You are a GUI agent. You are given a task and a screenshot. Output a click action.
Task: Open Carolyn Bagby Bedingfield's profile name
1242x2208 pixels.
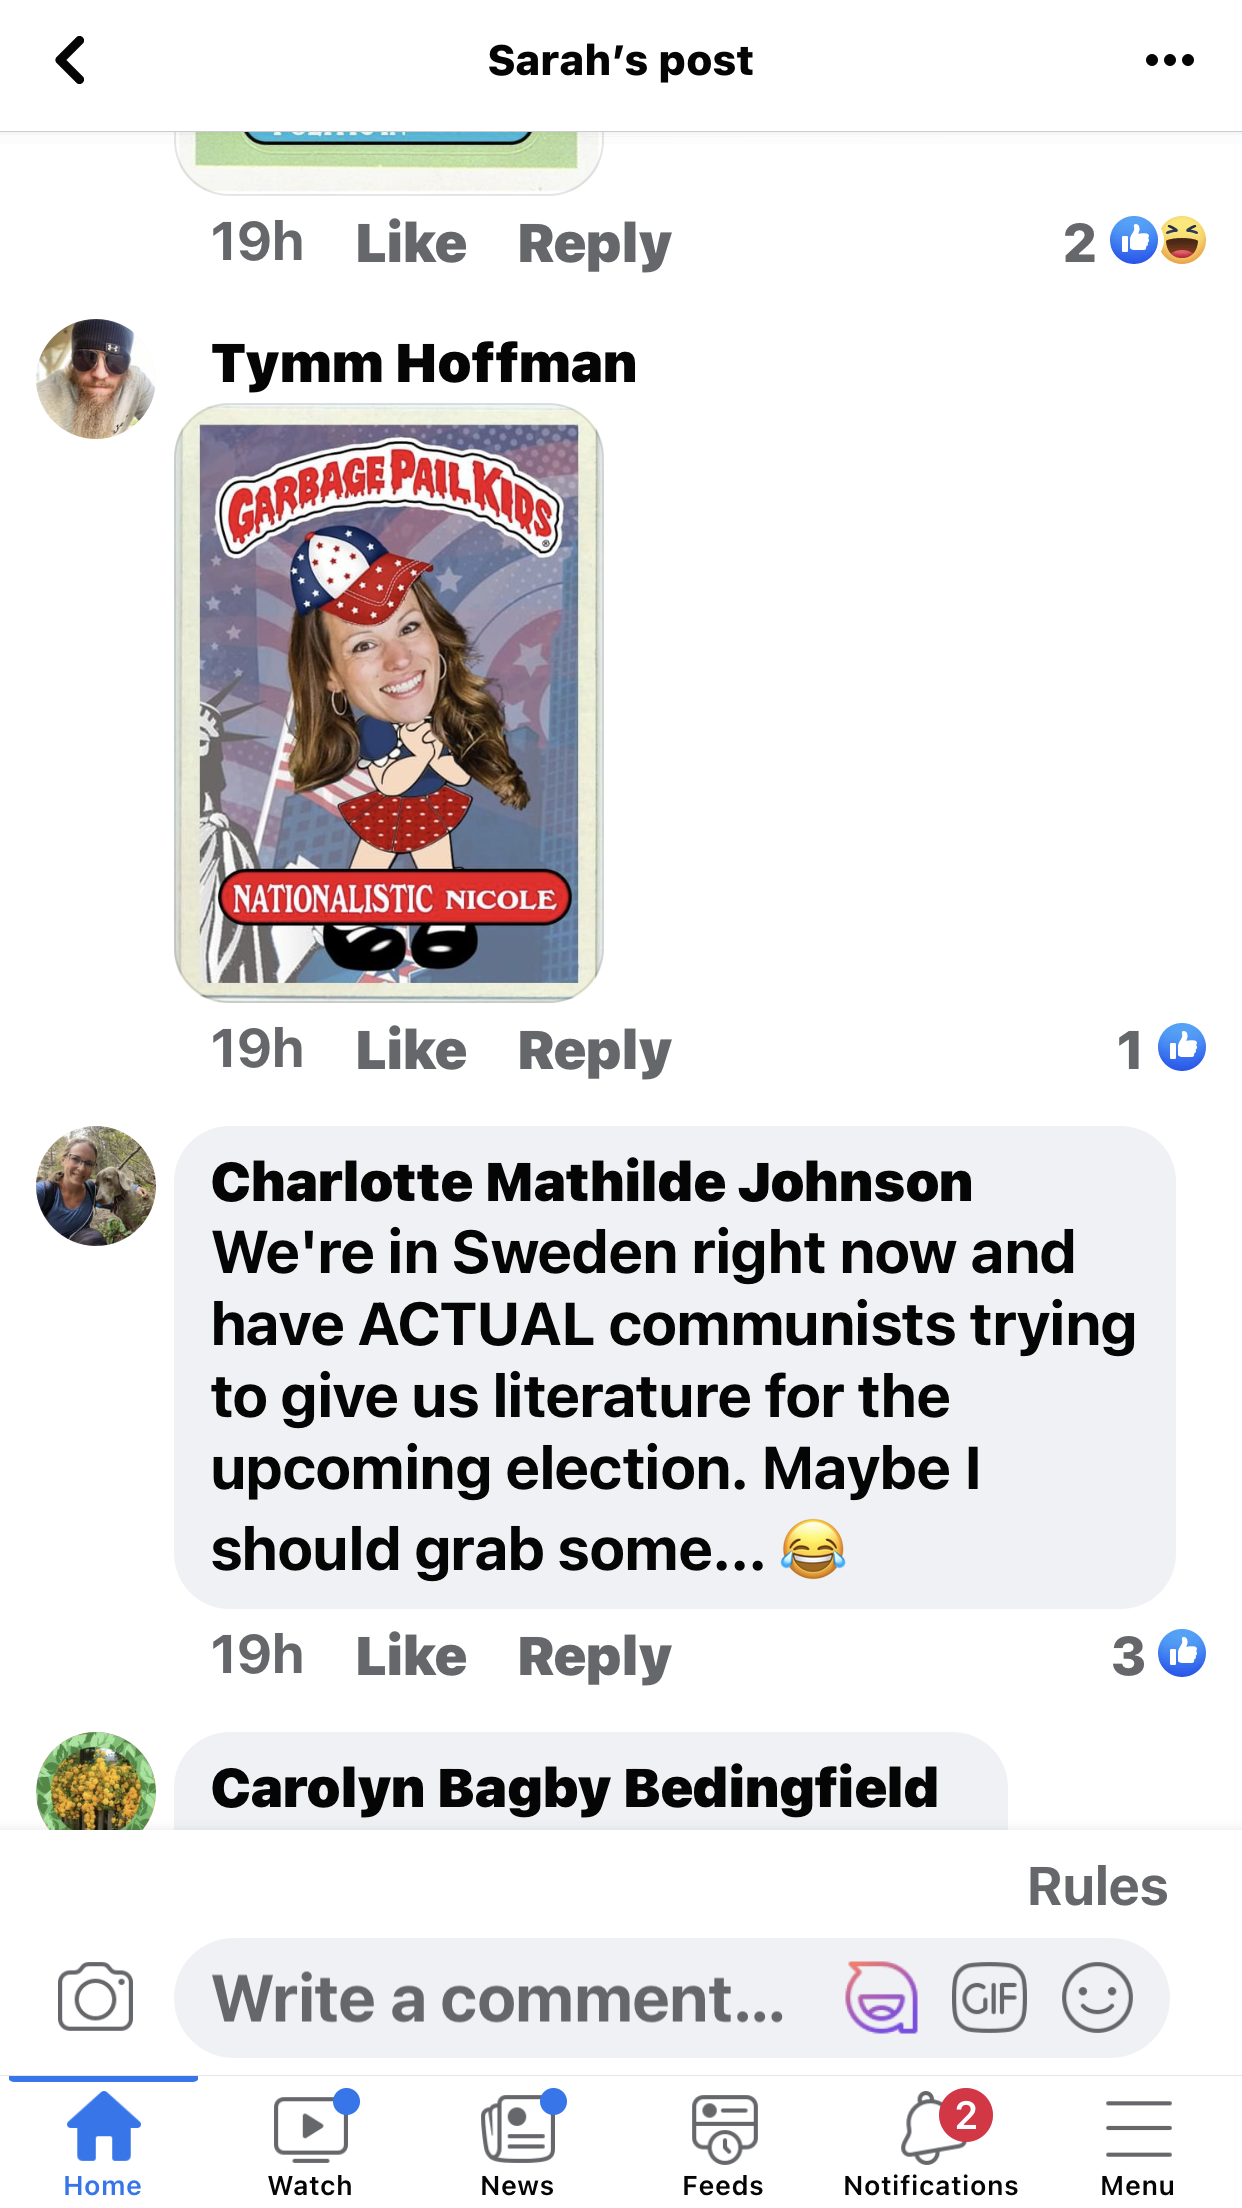point(575,1788)
